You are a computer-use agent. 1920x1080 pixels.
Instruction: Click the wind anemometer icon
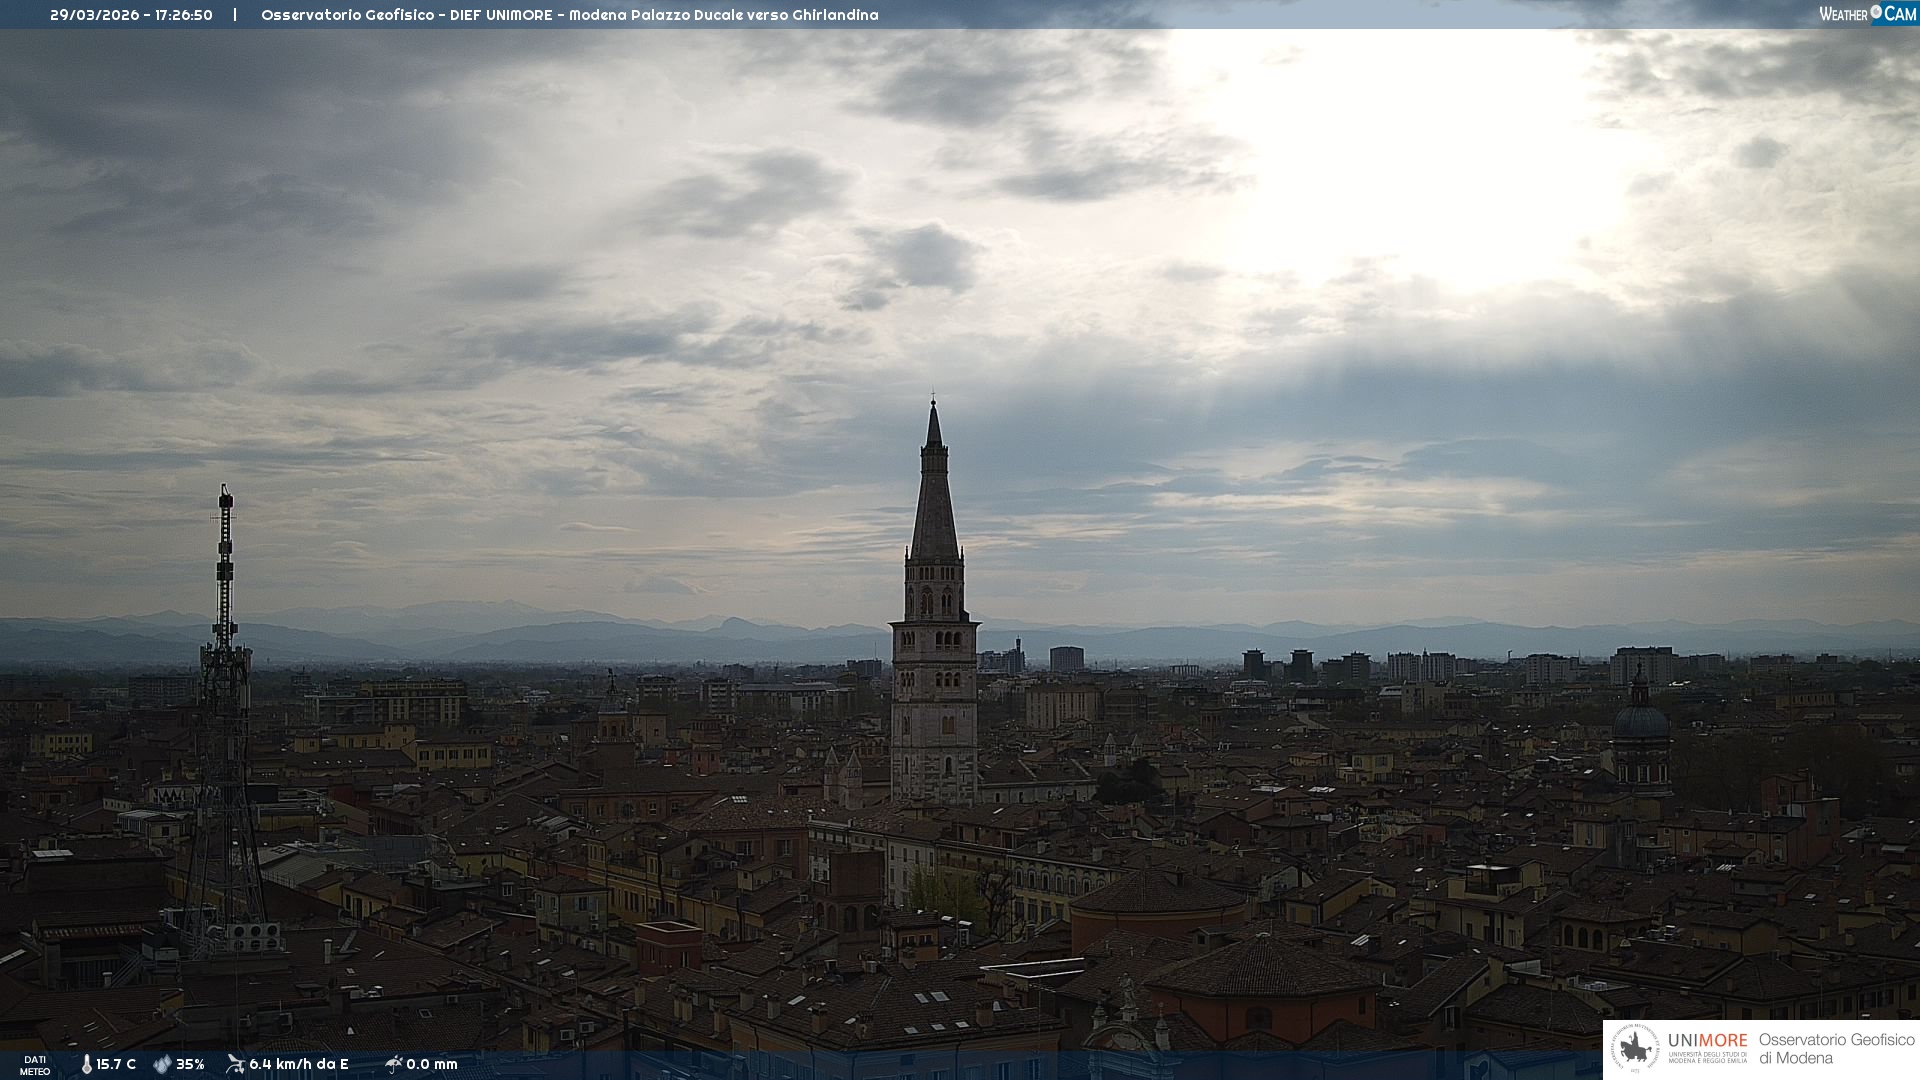coord(235,1064)
